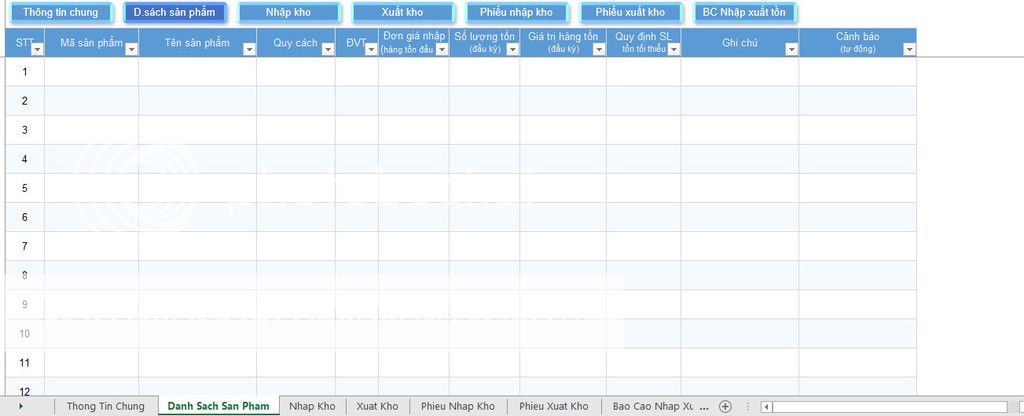Click the sheet tab scroll arrow

coord(21,407)
